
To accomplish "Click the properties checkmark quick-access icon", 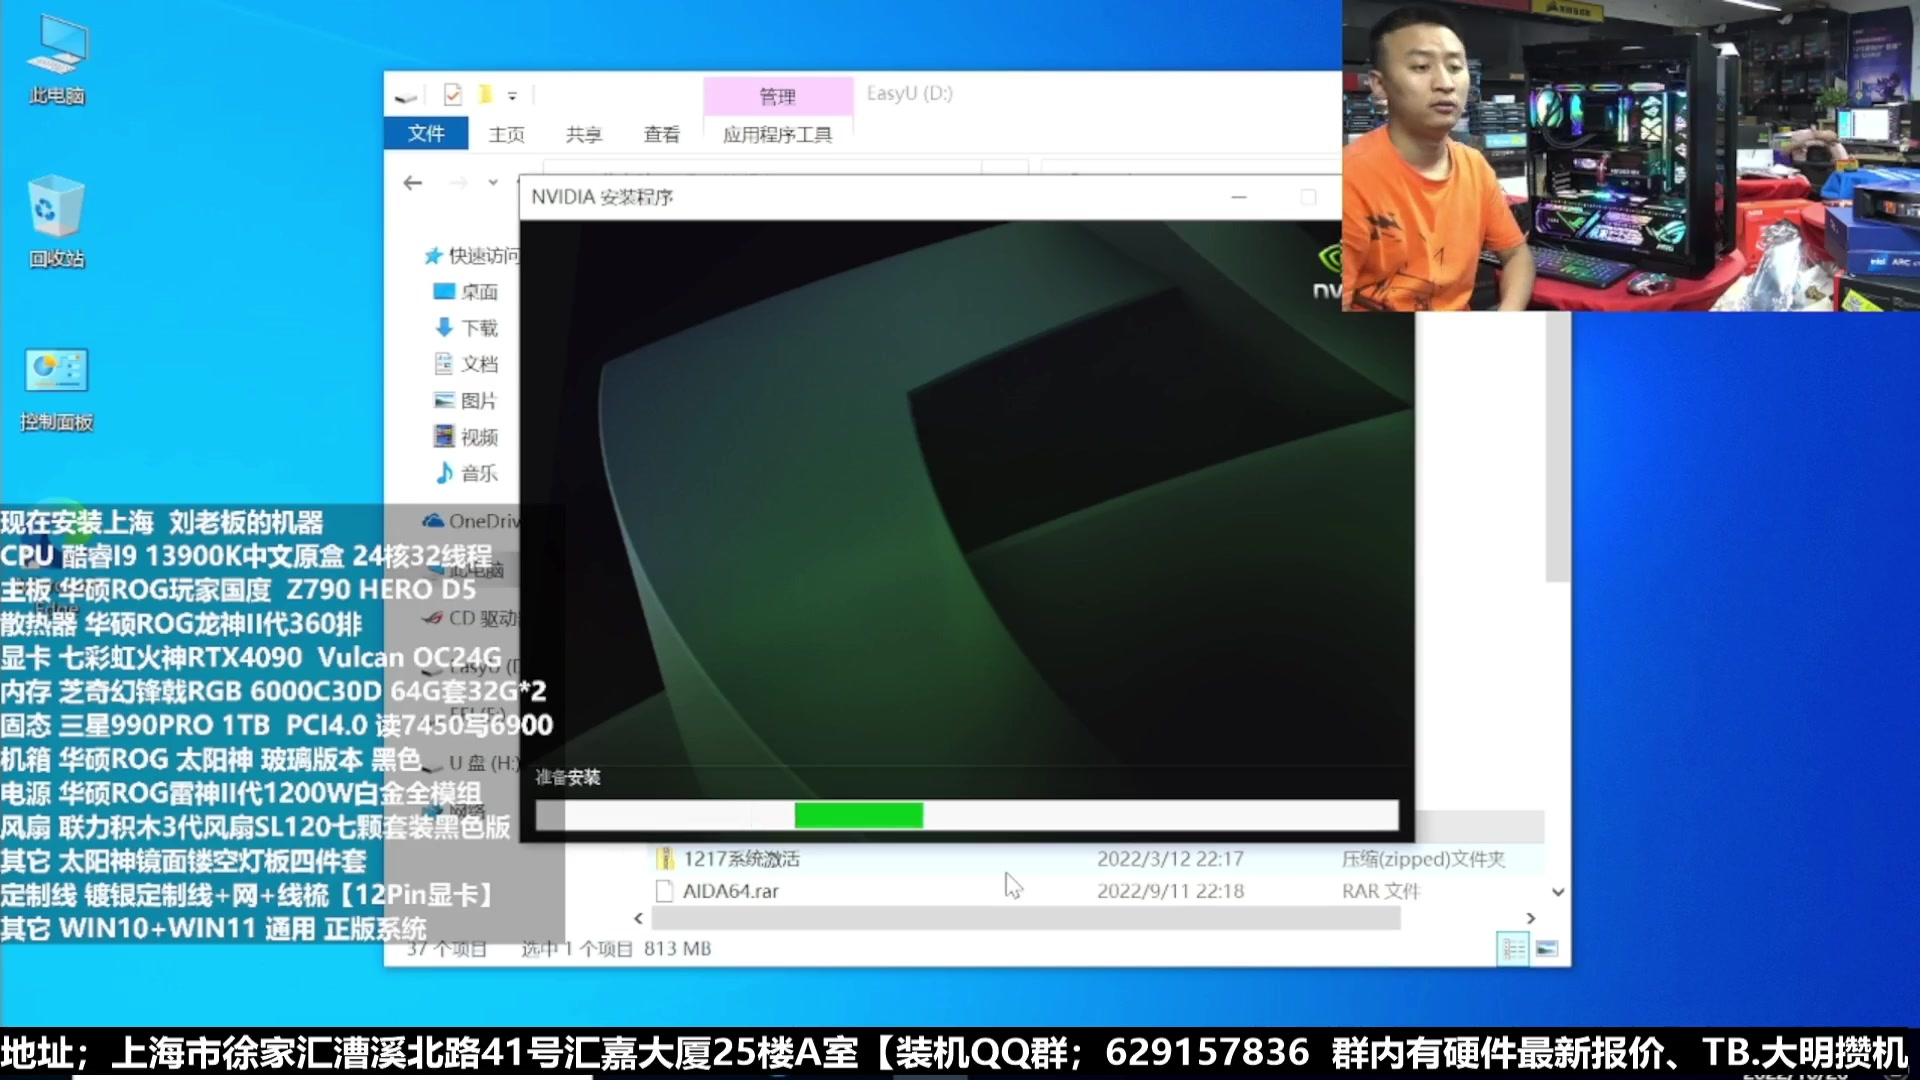I will point(452,94).
